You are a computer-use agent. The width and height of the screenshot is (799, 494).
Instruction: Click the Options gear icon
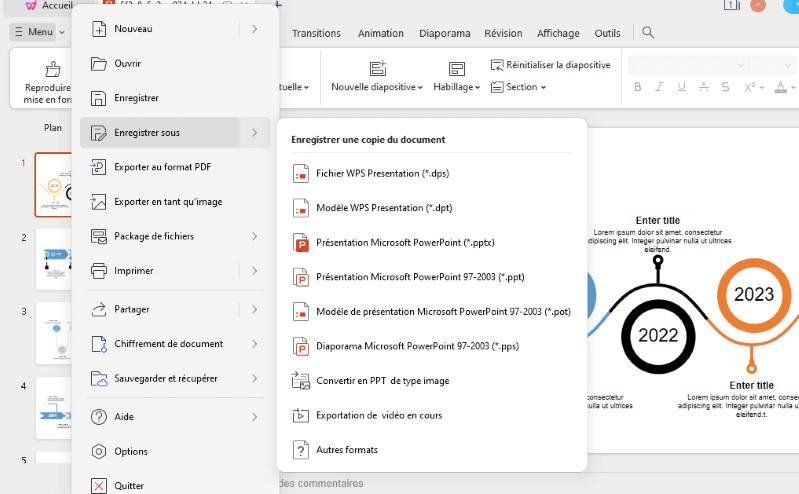tap(99, 452)
